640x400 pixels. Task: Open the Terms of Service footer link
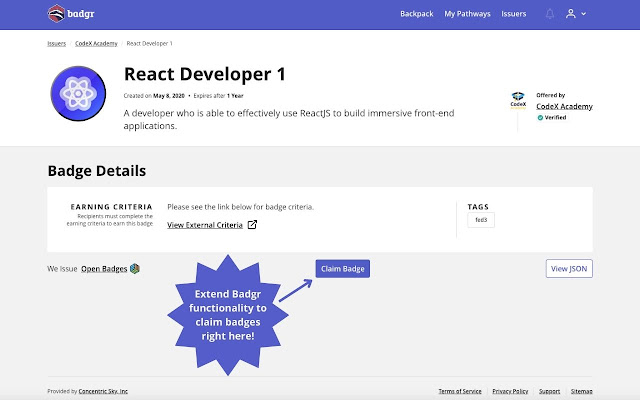(460, 391)
